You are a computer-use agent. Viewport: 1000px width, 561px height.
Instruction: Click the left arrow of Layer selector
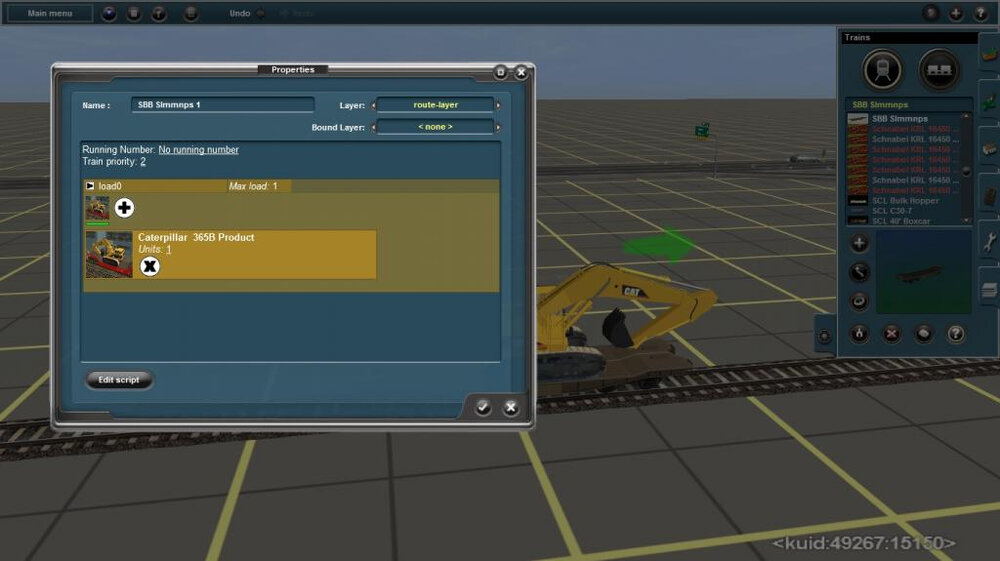click(x=373, y=105)
